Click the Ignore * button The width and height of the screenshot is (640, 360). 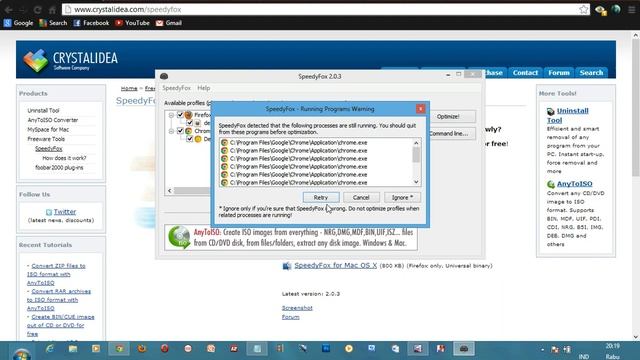[402, 197]
